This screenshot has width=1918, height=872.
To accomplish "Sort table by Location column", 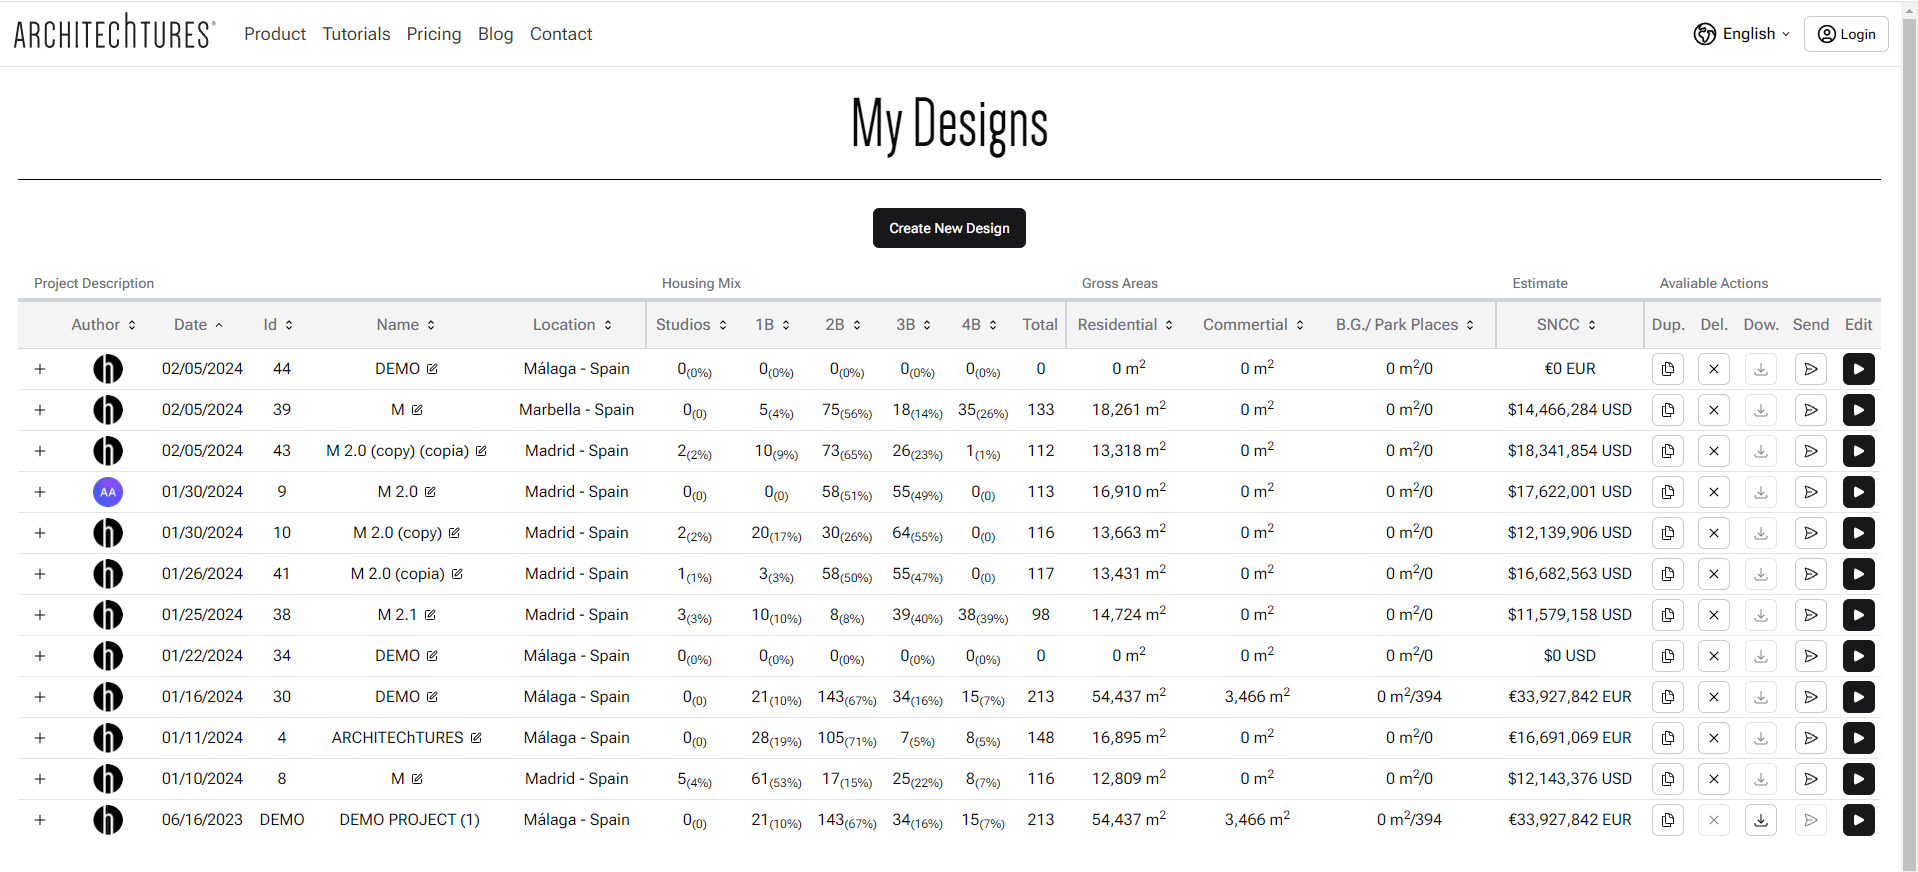I will click(x=572, y=325).
